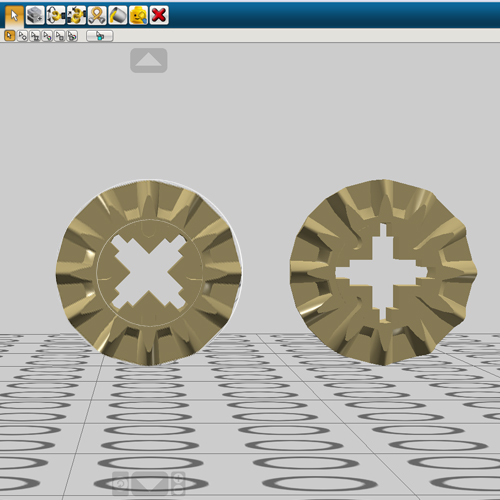Click the Invert selection button
This screenshot has height=500, width=500.
coord(100,36)
